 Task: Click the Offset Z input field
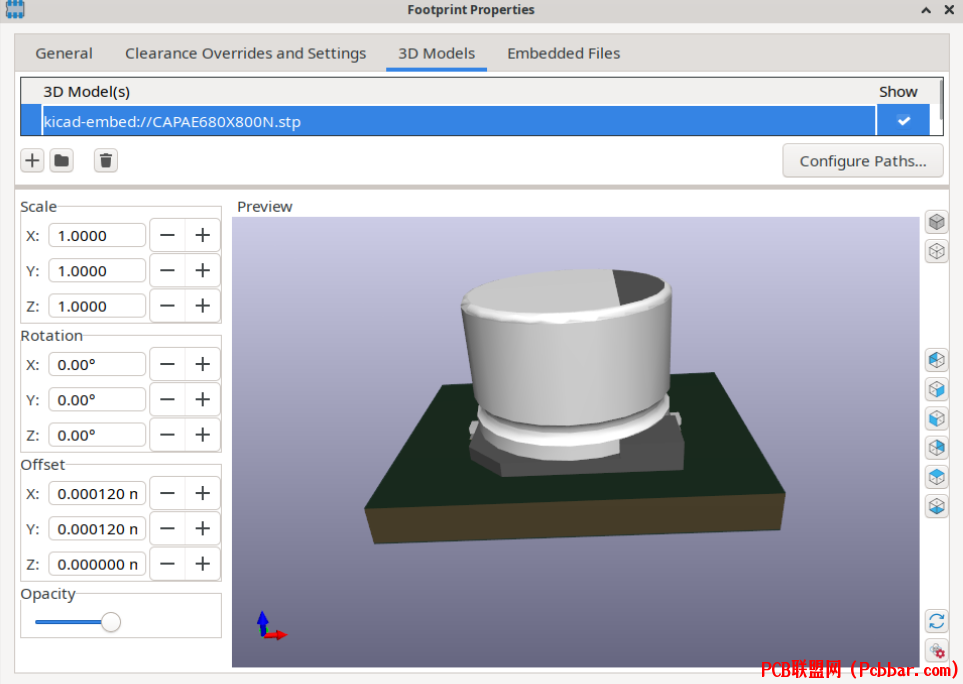(97, 564)
